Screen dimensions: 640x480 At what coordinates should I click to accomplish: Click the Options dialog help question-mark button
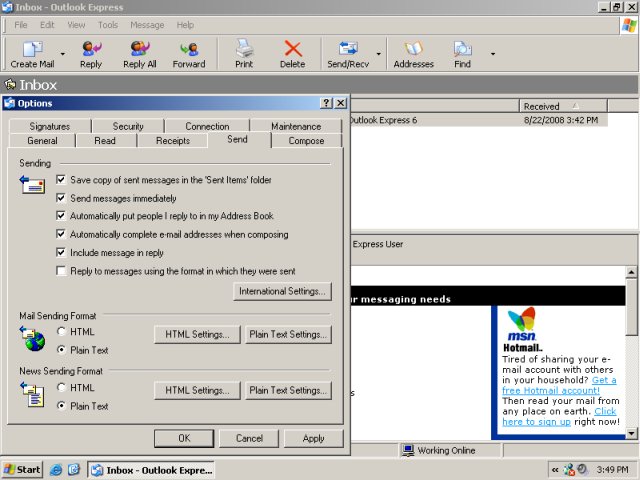tap(326, 103)
